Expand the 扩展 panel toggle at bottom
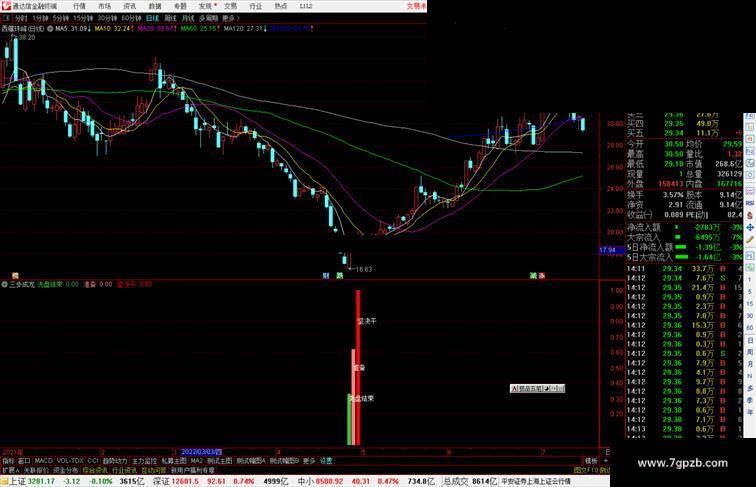 click(x=10, y=470)
